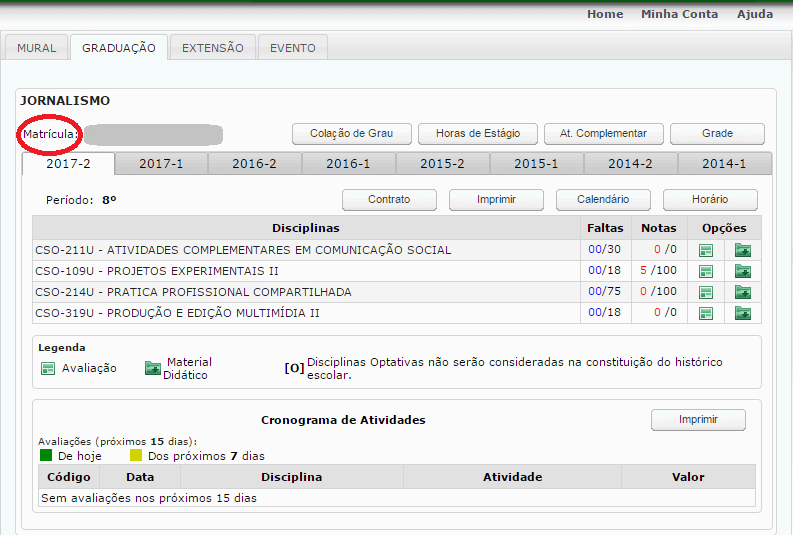Click the Ajuda link
Image resolution: width=793 pixels, height=535 pixels.
[754, 14]
